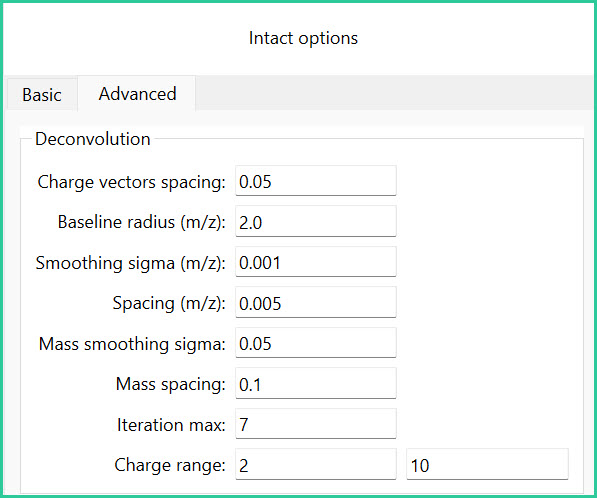Click the Charge range label
The width and height of the screenshot is (597, 498).
(x=170, y=465)
